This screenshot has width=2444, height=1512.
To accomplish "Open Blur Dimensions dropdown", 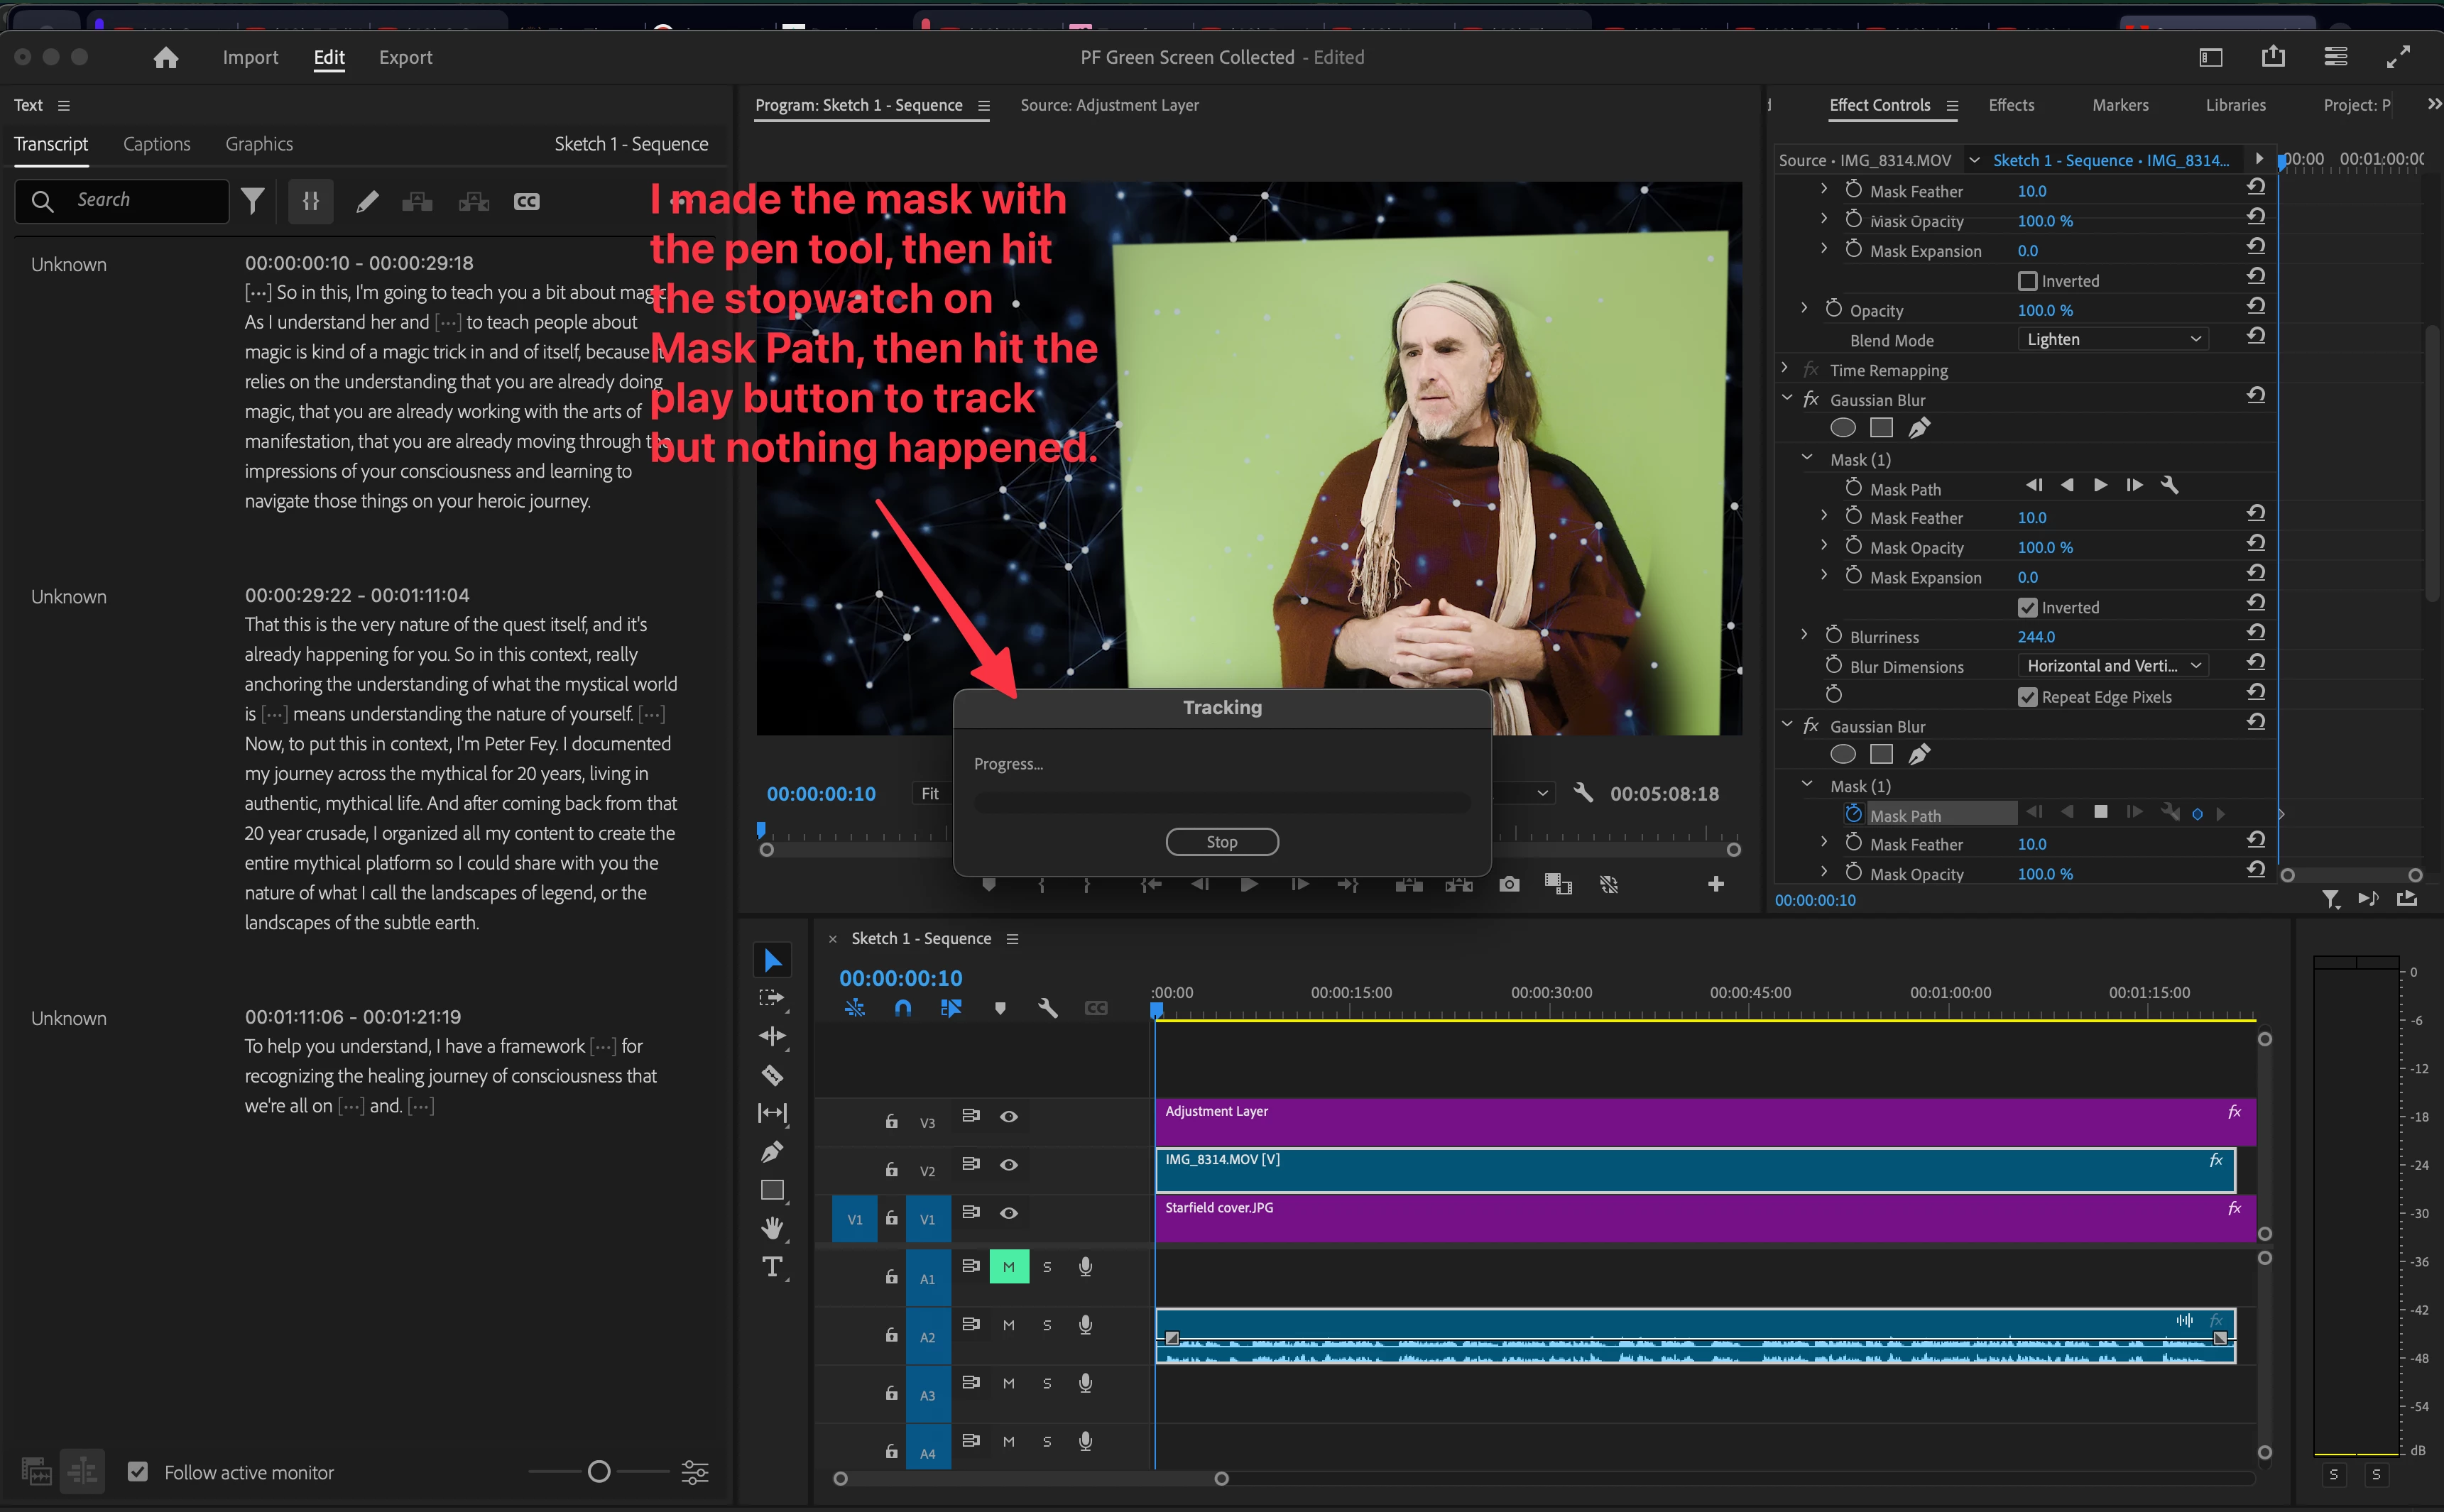I will 2112,666.
